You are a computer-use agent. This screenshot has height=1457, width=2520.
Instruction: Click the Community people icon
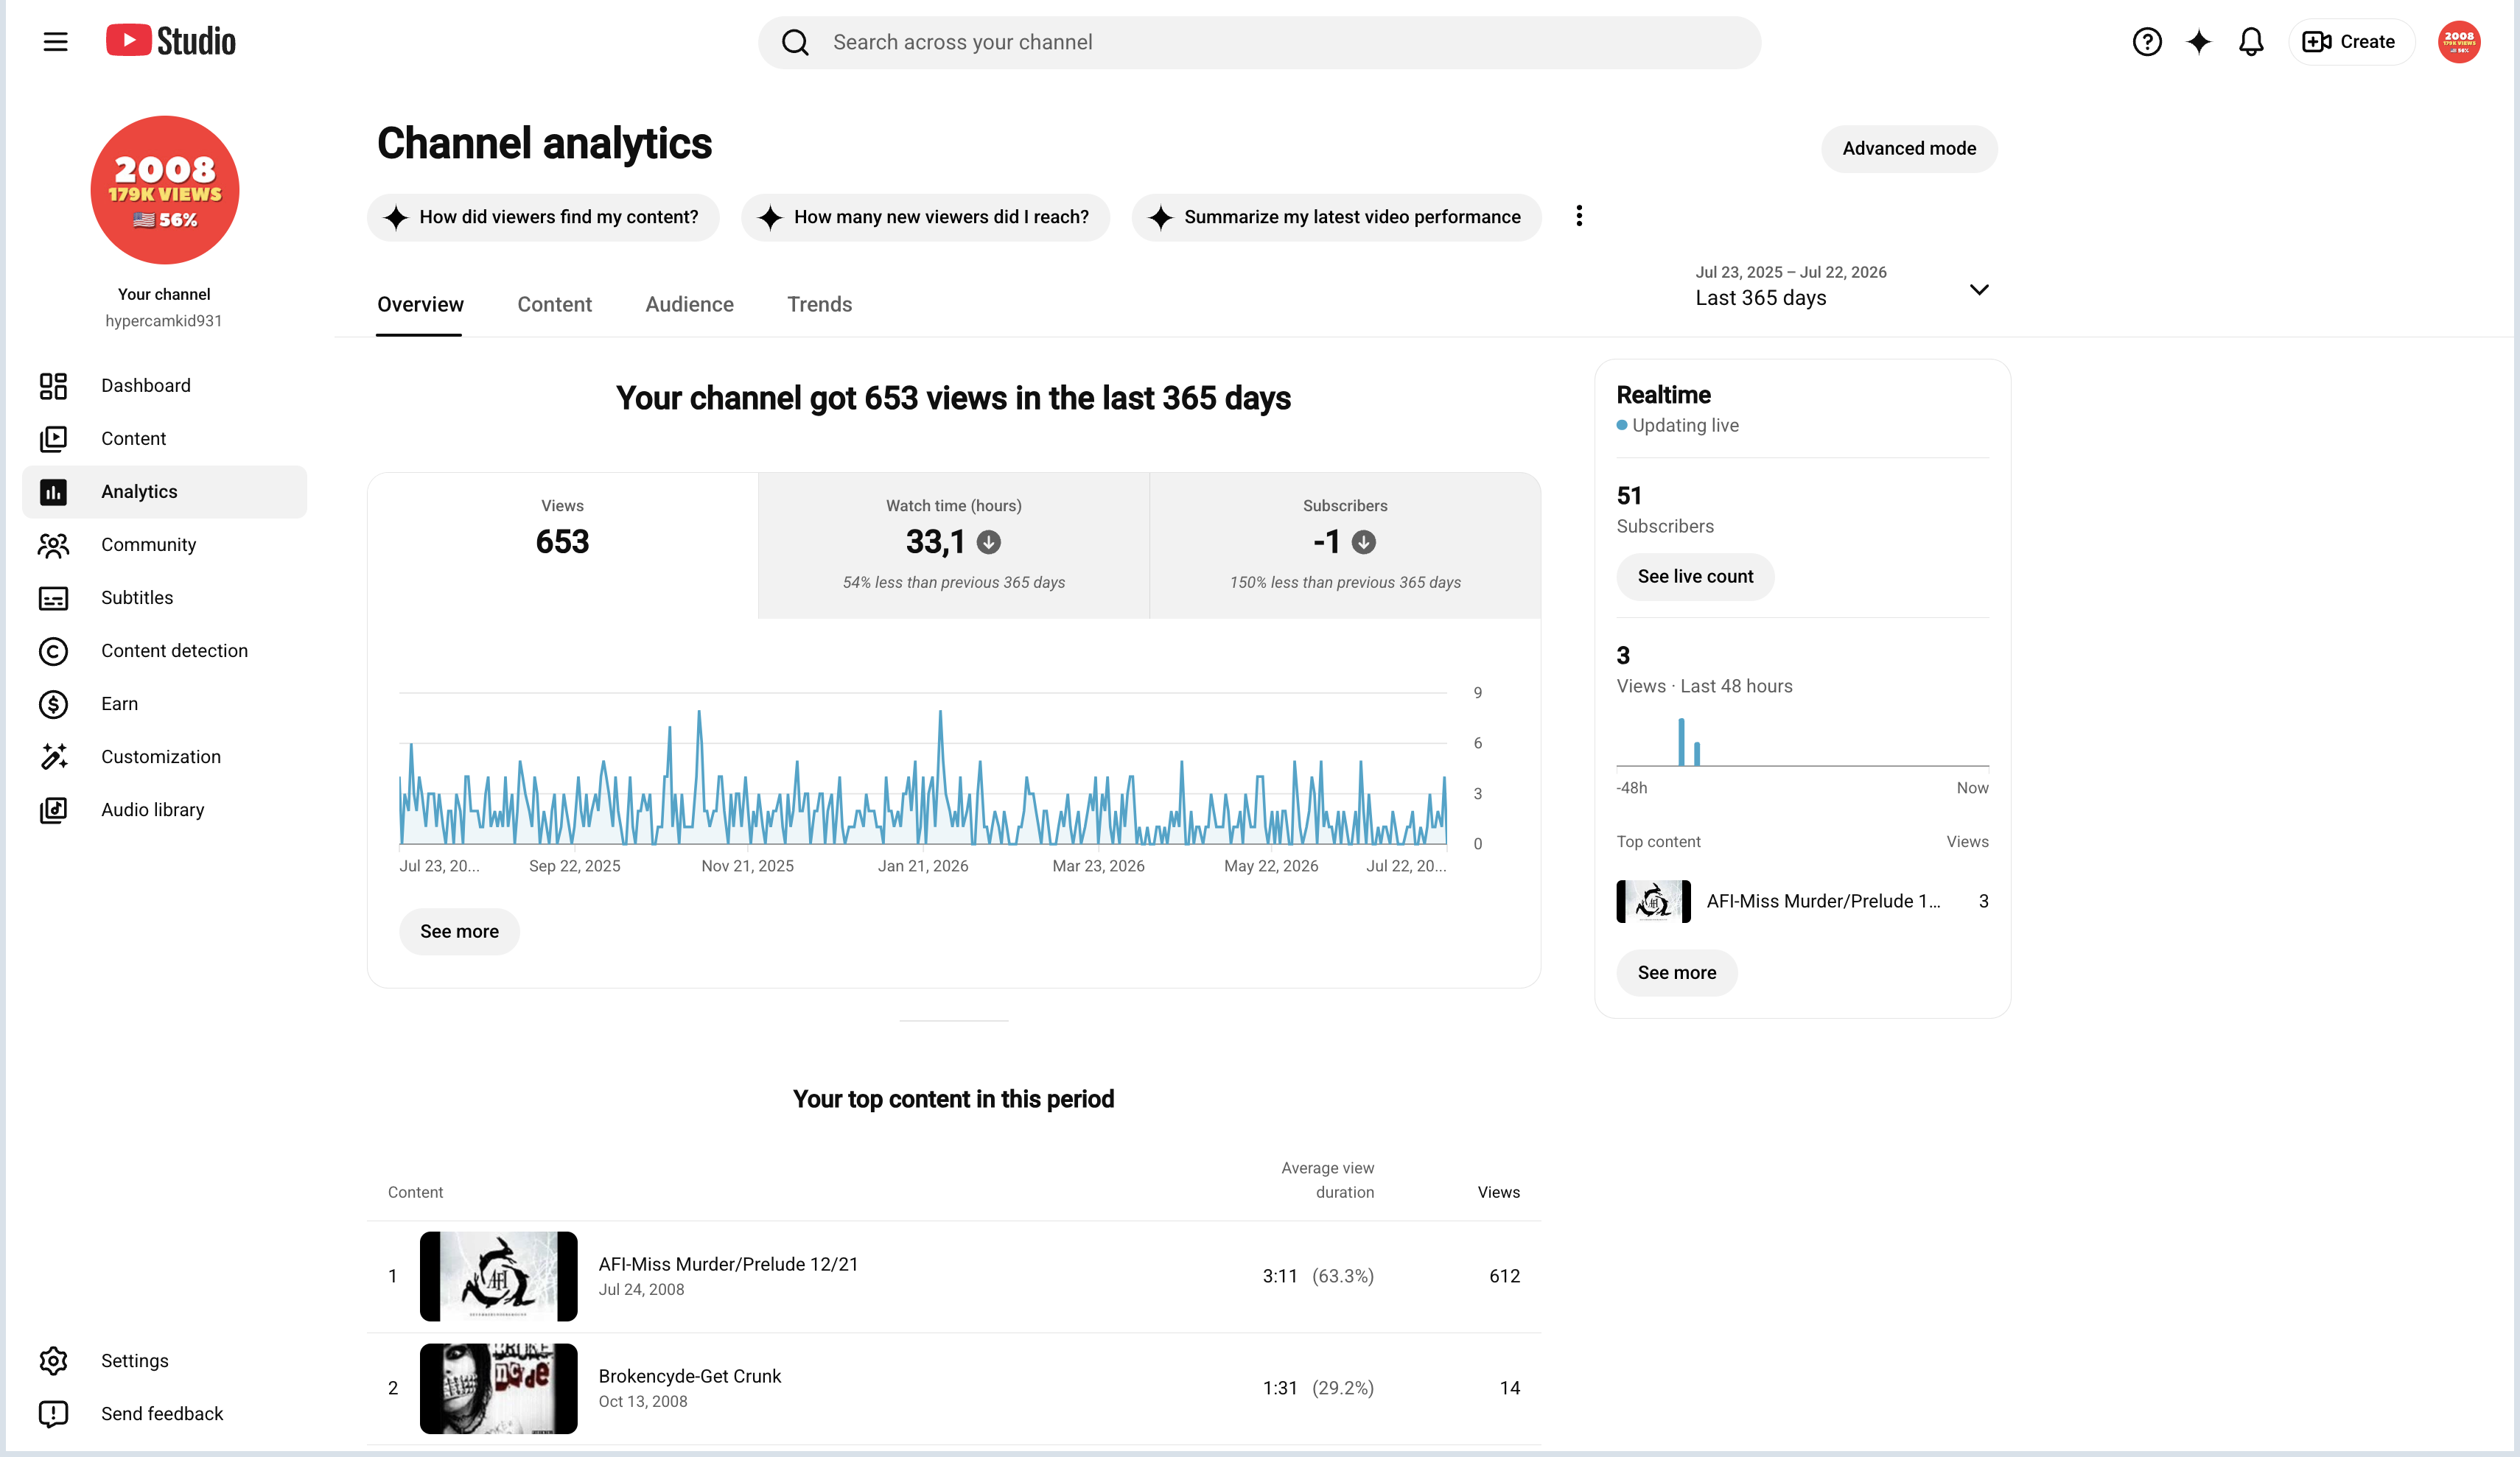(53, 545)
